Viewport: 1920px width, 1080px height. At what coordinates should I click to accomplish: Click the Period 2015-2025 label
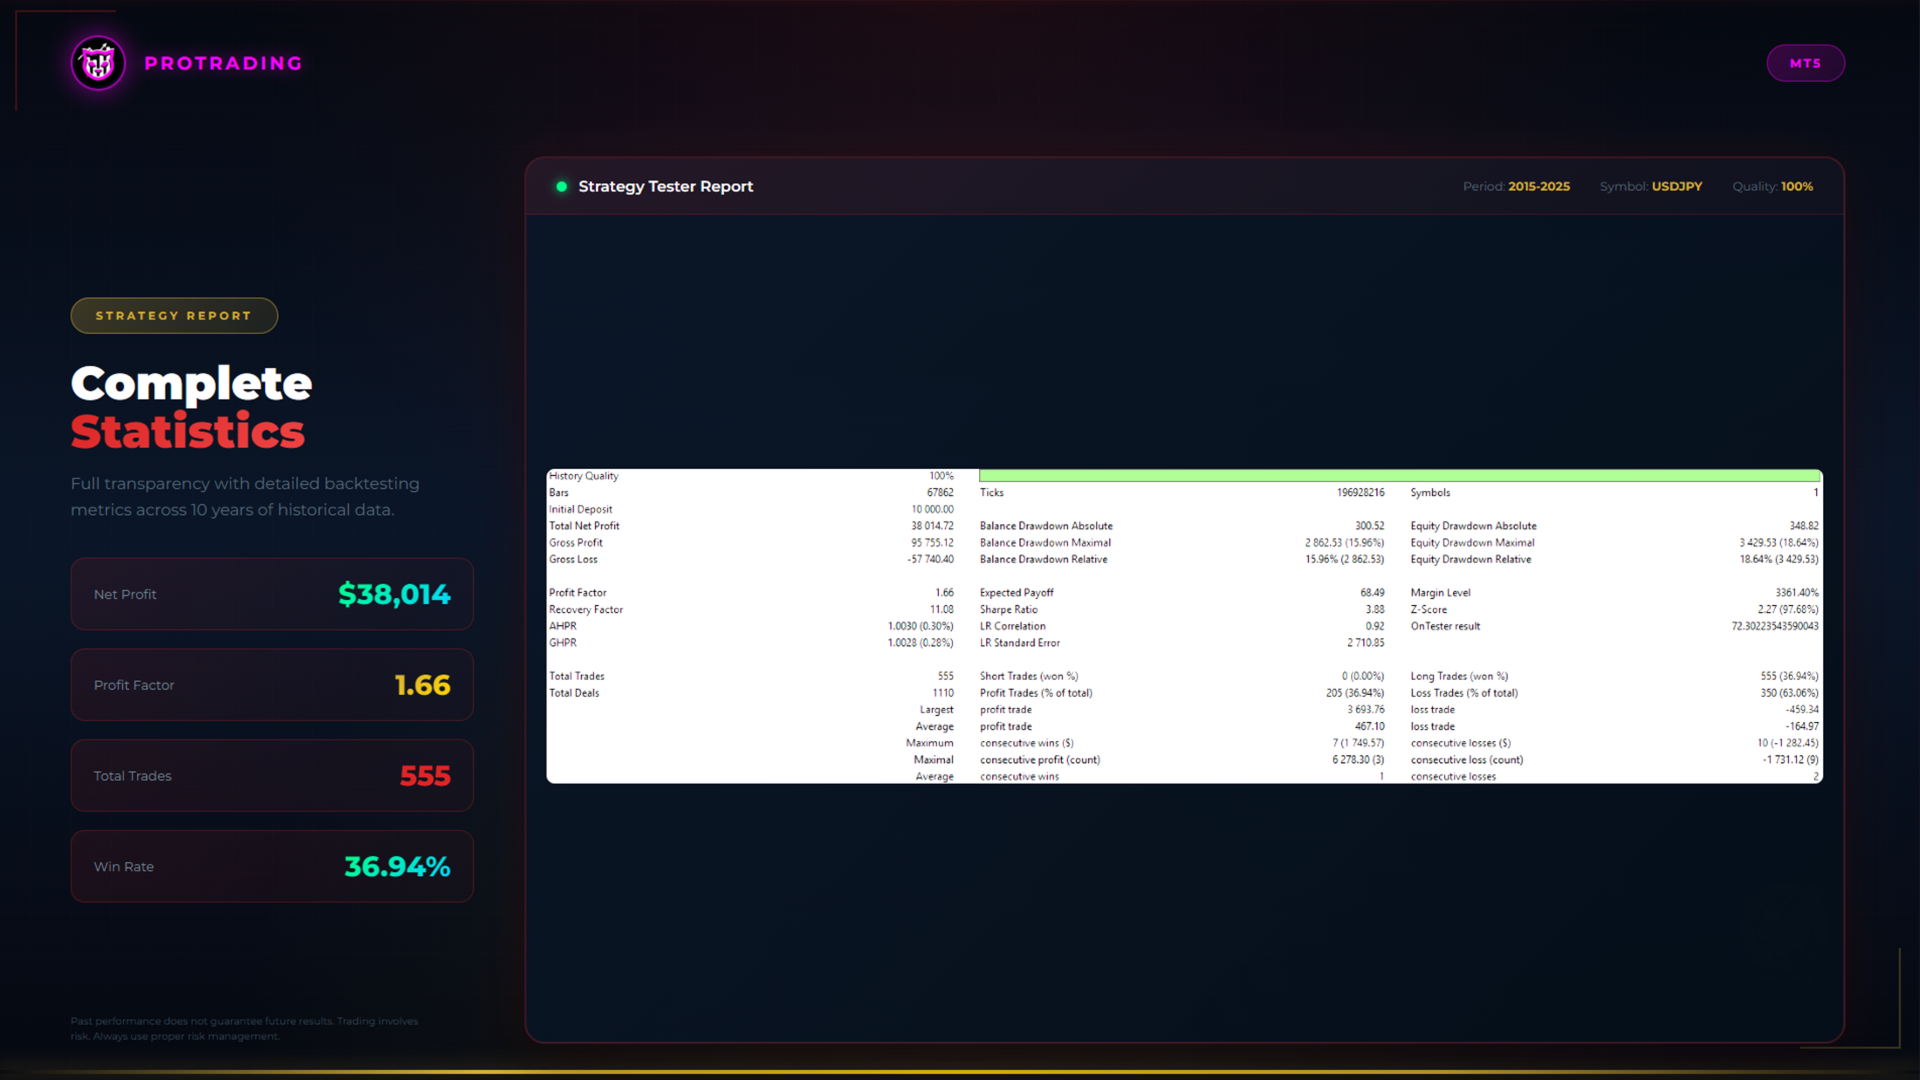(x=1516, y=186)
